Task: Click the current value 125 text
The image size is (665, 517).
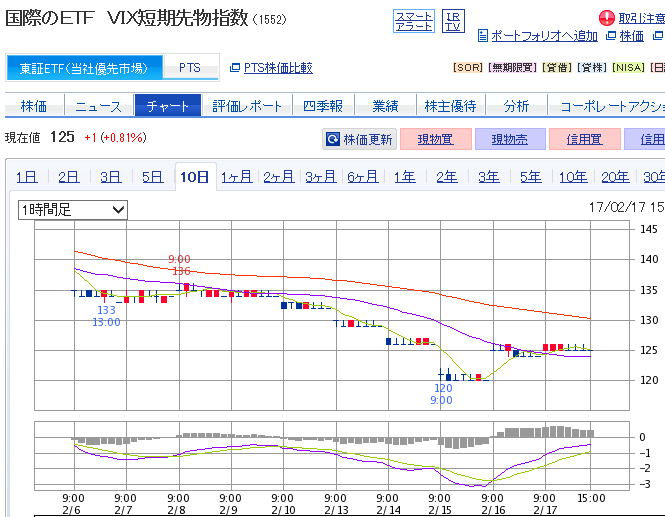Action: 62,137
